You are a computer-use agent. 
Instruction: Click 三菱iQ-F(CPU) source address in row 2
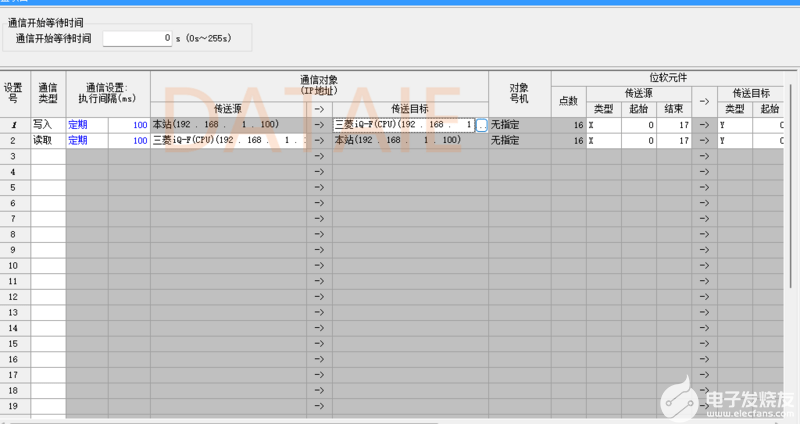[229, 140]
